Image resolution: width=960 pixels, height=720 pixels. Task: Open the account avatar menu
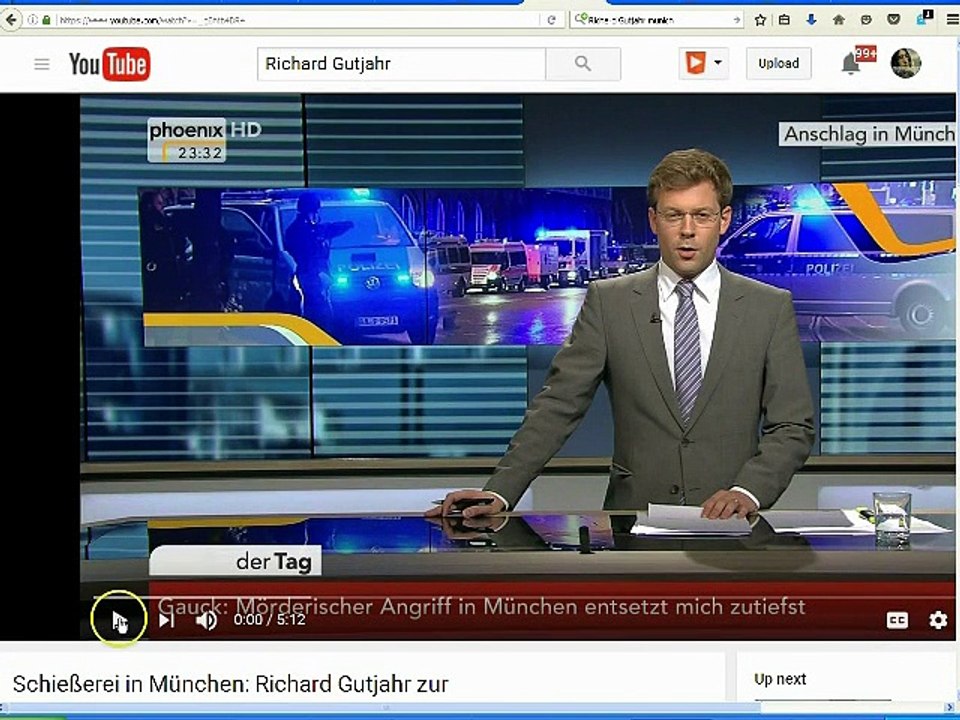tap(906, 62)
